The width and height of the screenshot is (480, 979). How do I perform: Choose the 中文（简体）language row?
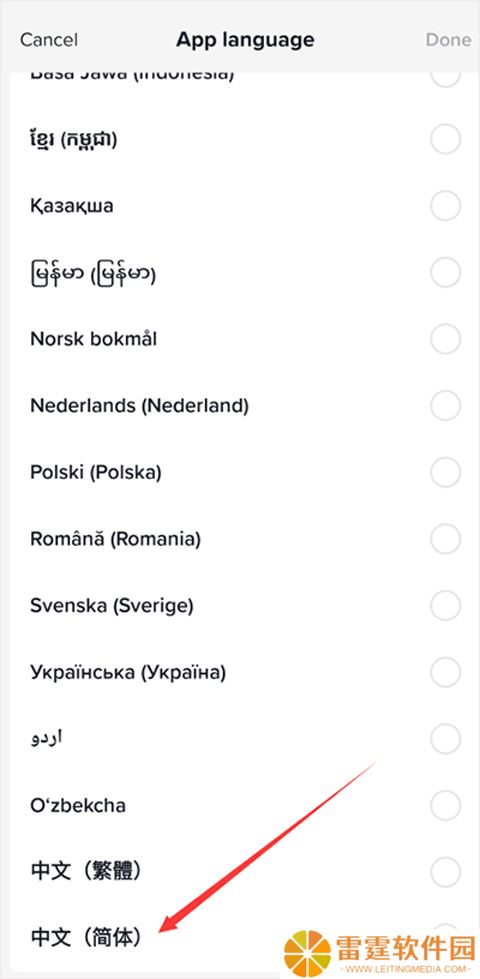click(x=240, y=938)
